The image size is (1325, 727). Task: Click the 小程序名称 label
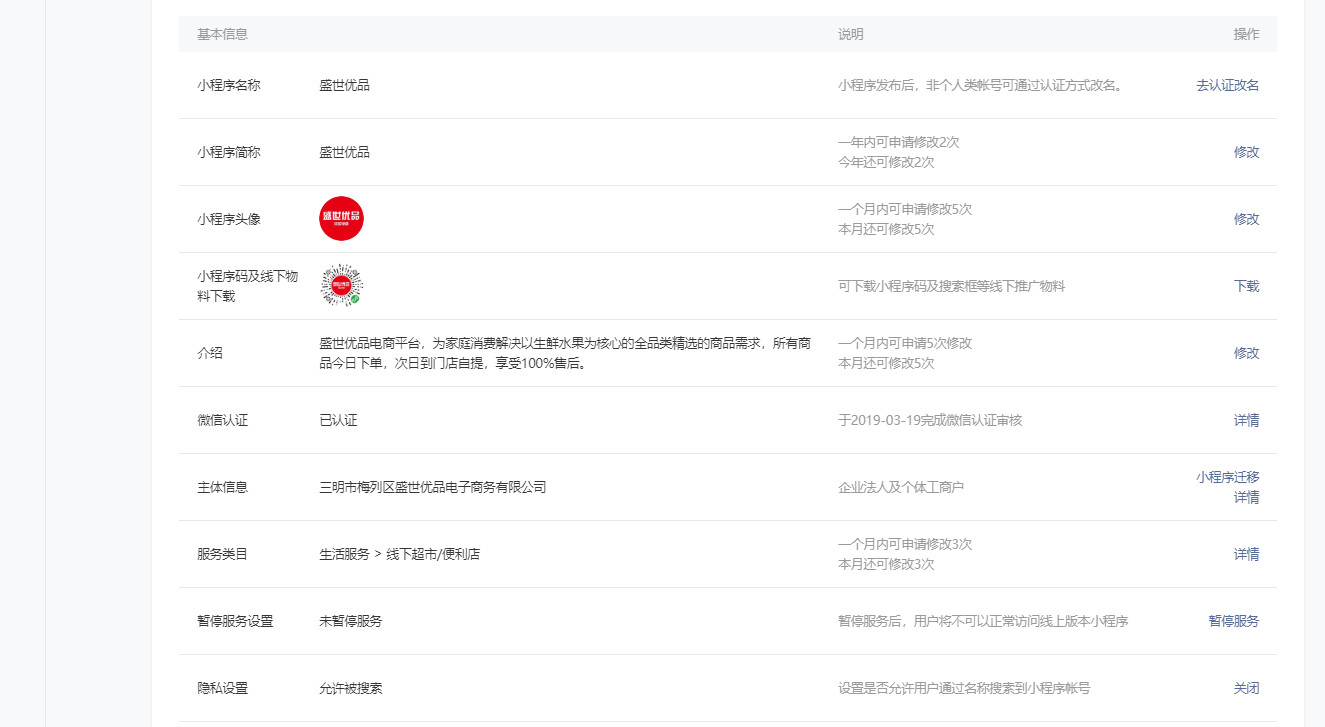229,85
